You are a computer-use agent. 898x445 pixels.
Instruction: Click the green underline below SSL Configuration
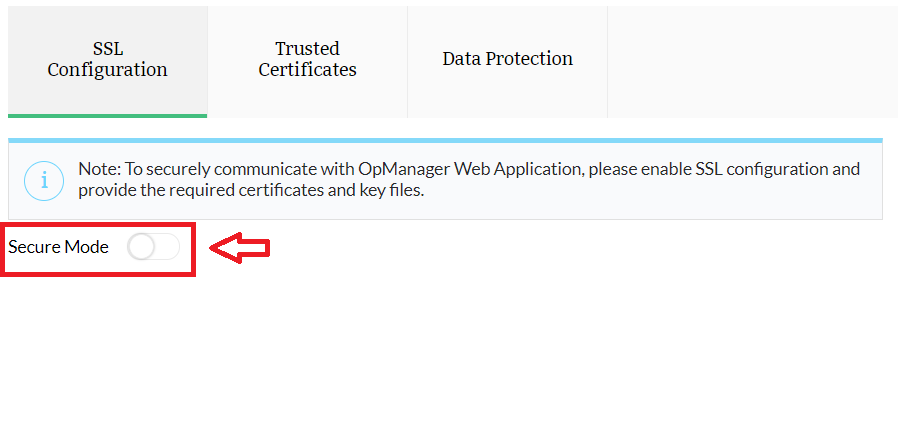tap(107, 115)
